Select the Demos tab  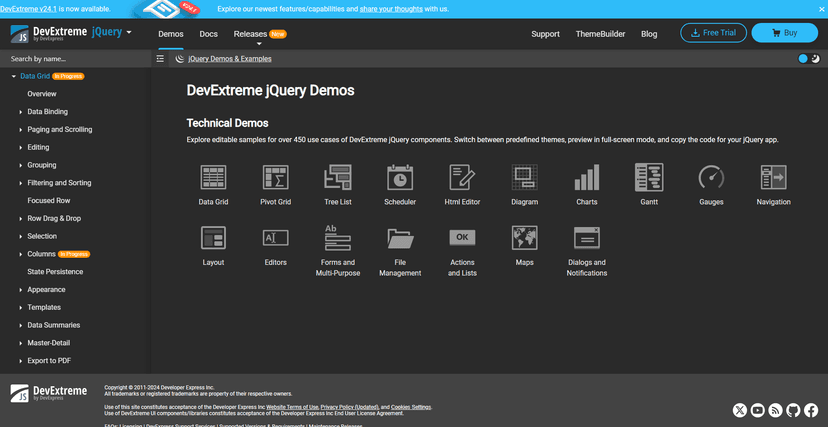(171, 34)
